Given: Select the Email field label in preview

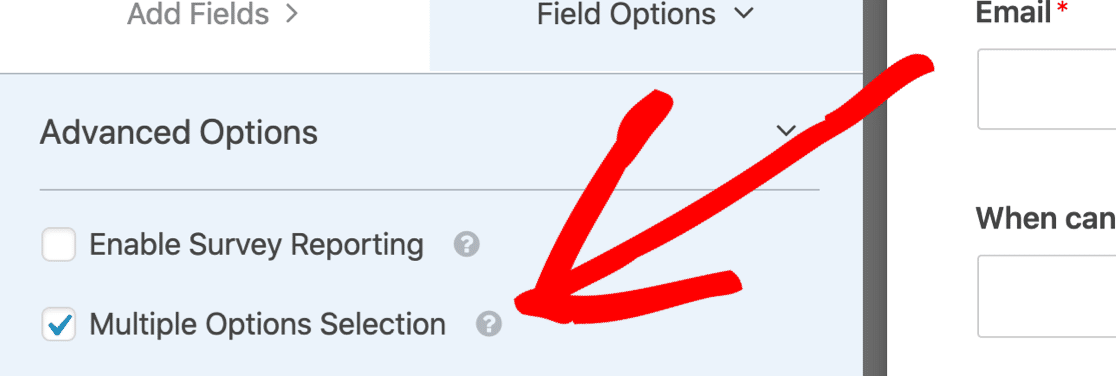Looking at the screenshot, I should [x=1016, y=12].
